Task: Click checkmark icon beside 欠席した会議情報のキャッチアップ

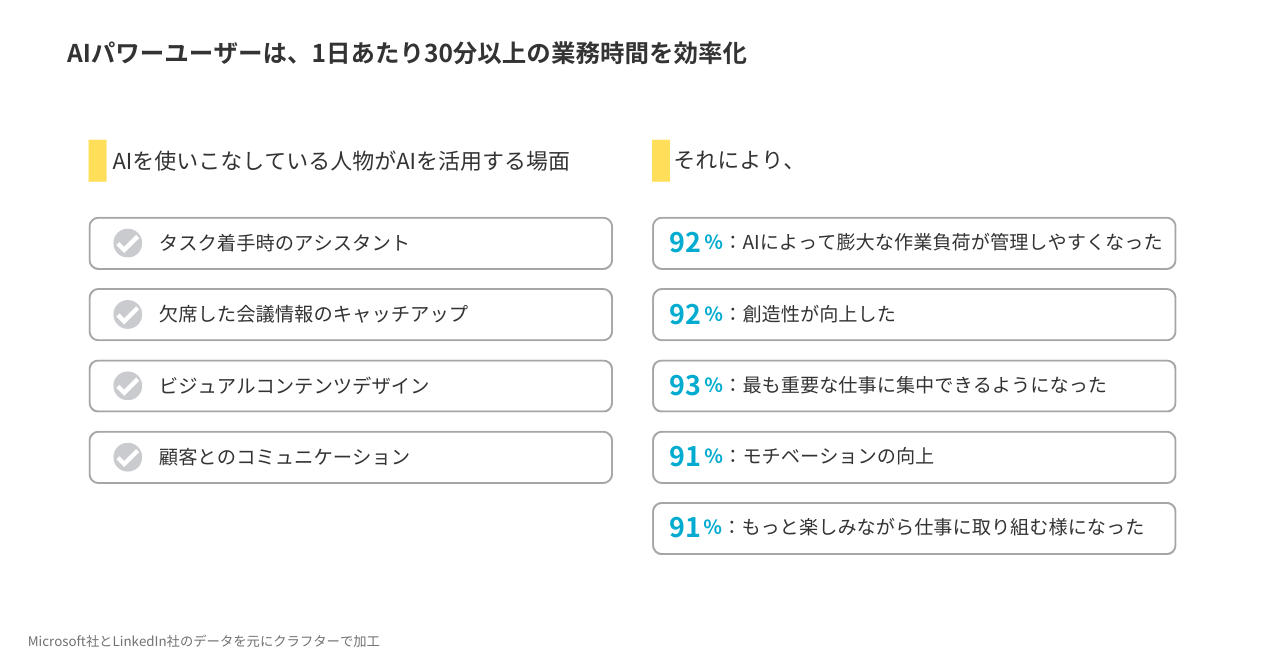Action: click(127, 314)
